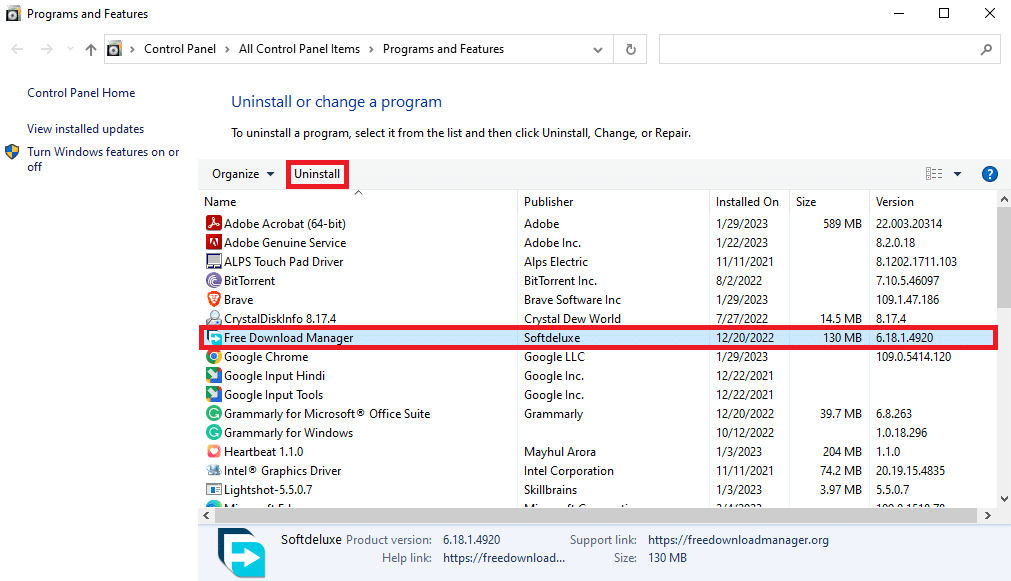Click the Intel Corporation publisher cell
This screenshot has width=1011, height=581.
tap(569, 471)
